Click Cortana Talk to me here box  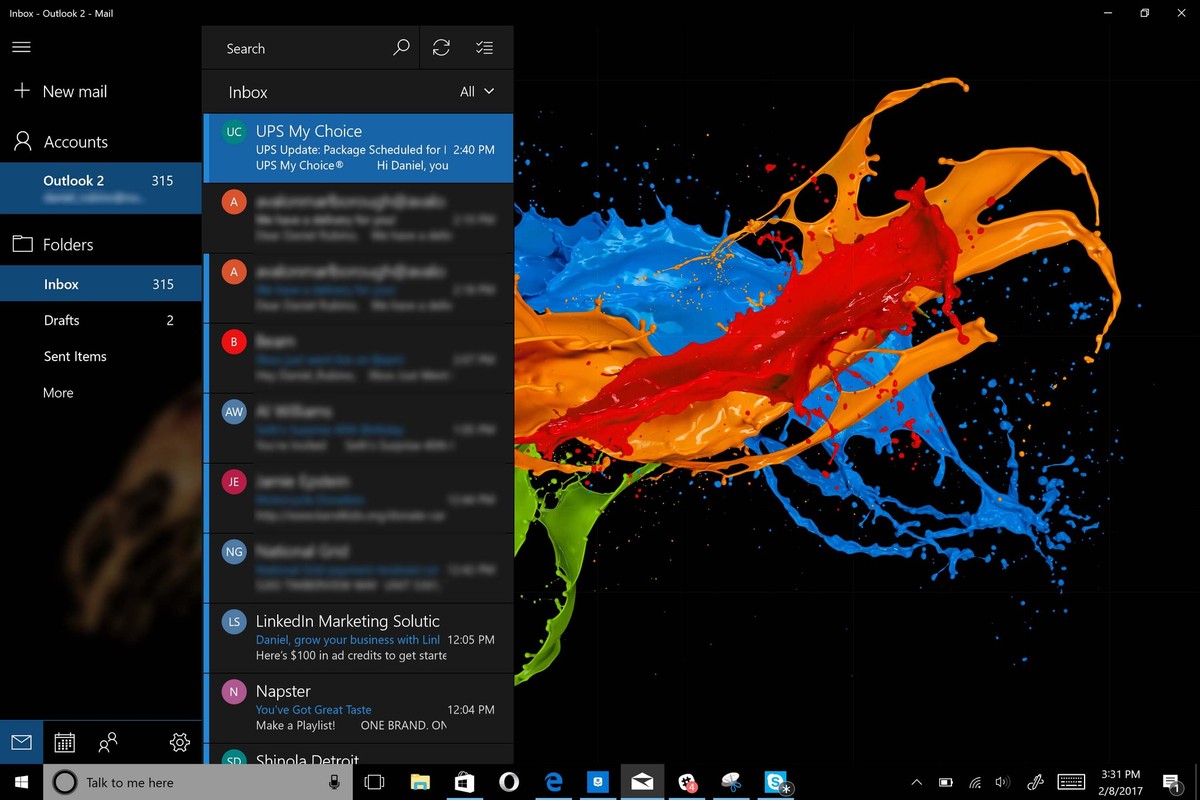pos(197,783)
